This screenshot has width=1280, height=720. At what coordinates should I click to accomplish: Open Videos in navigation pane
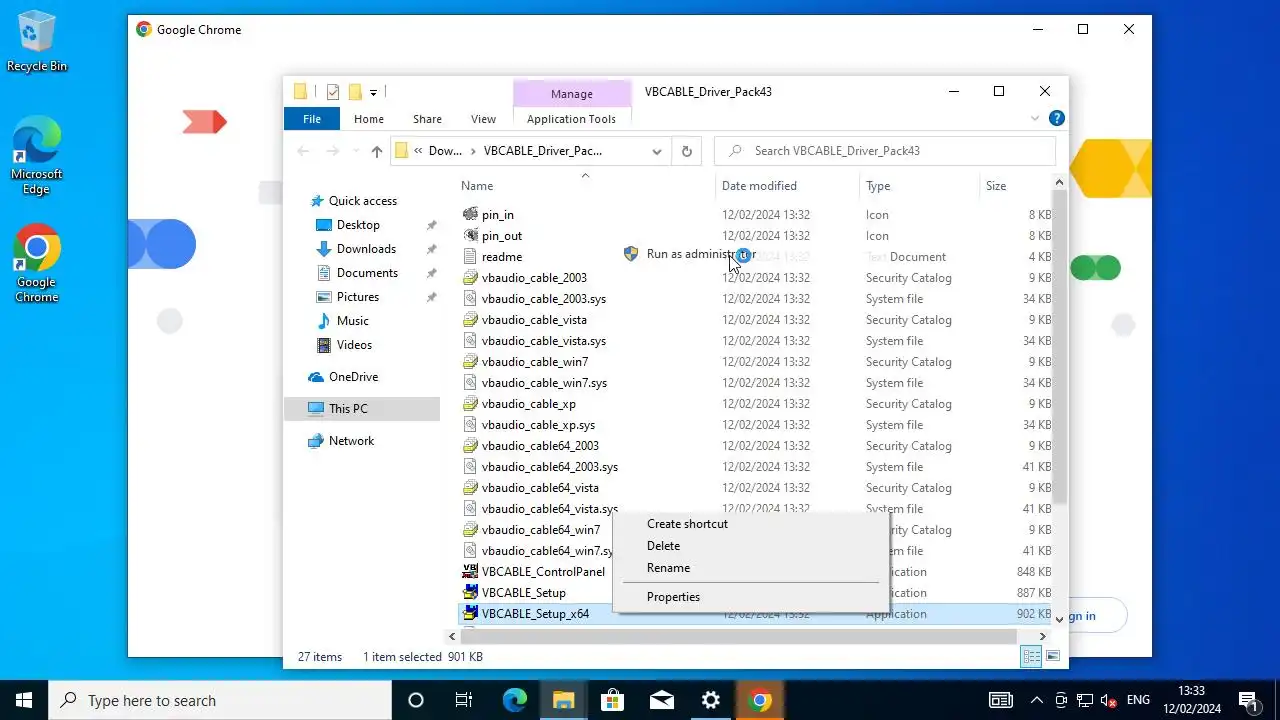coord(354,345)
